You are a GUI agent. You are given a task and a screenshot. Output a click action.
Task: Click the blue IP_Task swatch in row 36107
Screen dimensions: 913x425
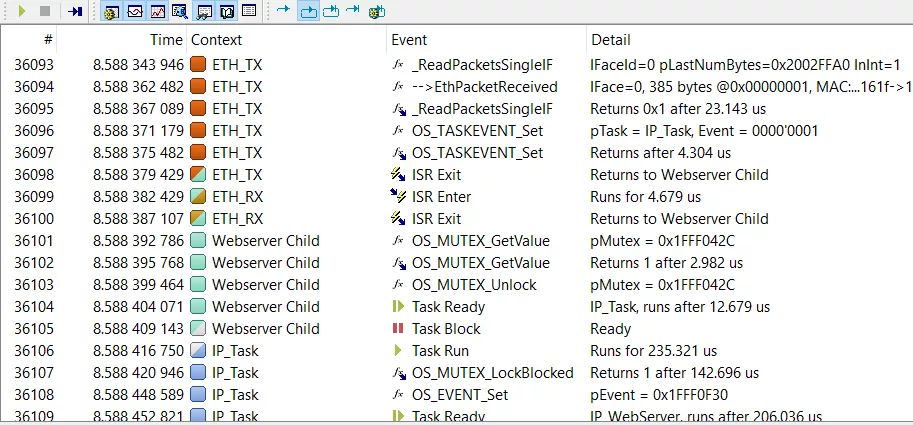199,373
